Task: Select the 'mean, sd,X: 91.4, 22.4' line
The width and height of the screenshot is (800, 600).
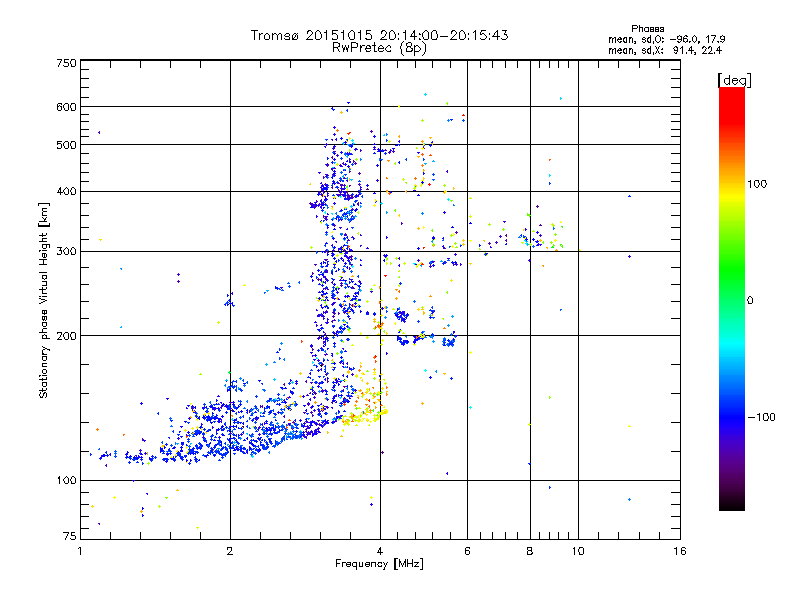Action: (x=665, y=50)
